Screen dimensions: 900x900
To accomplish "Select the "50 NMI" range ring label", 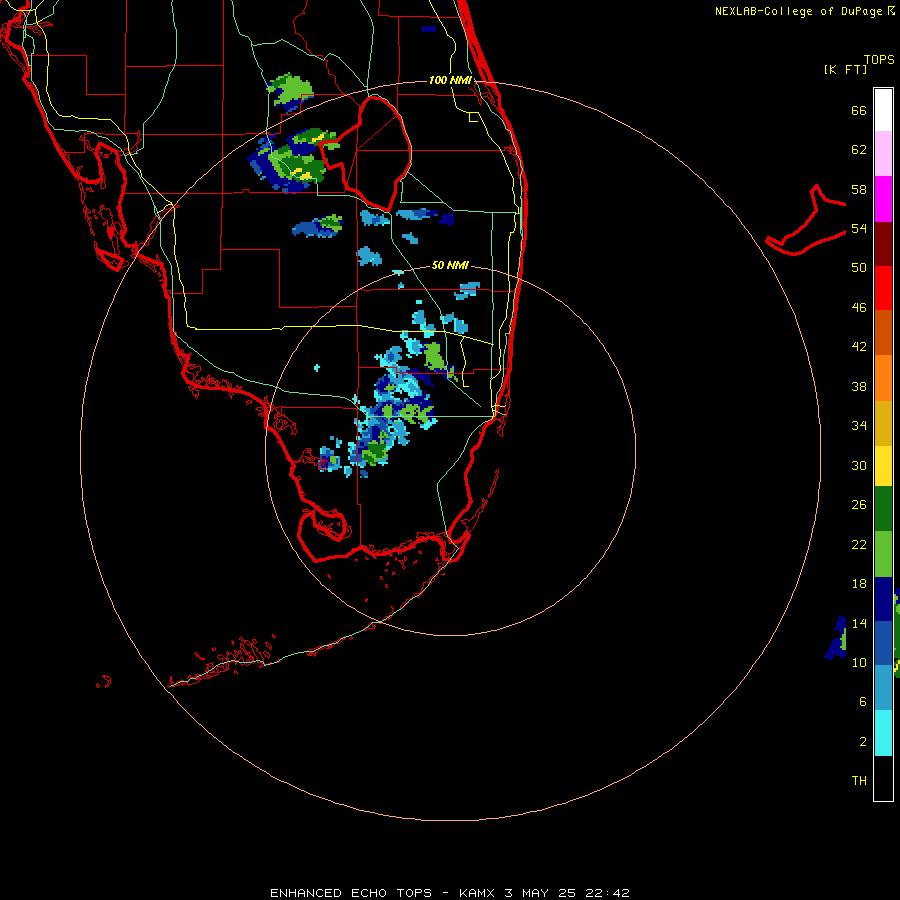I will (x=450, y=265).
